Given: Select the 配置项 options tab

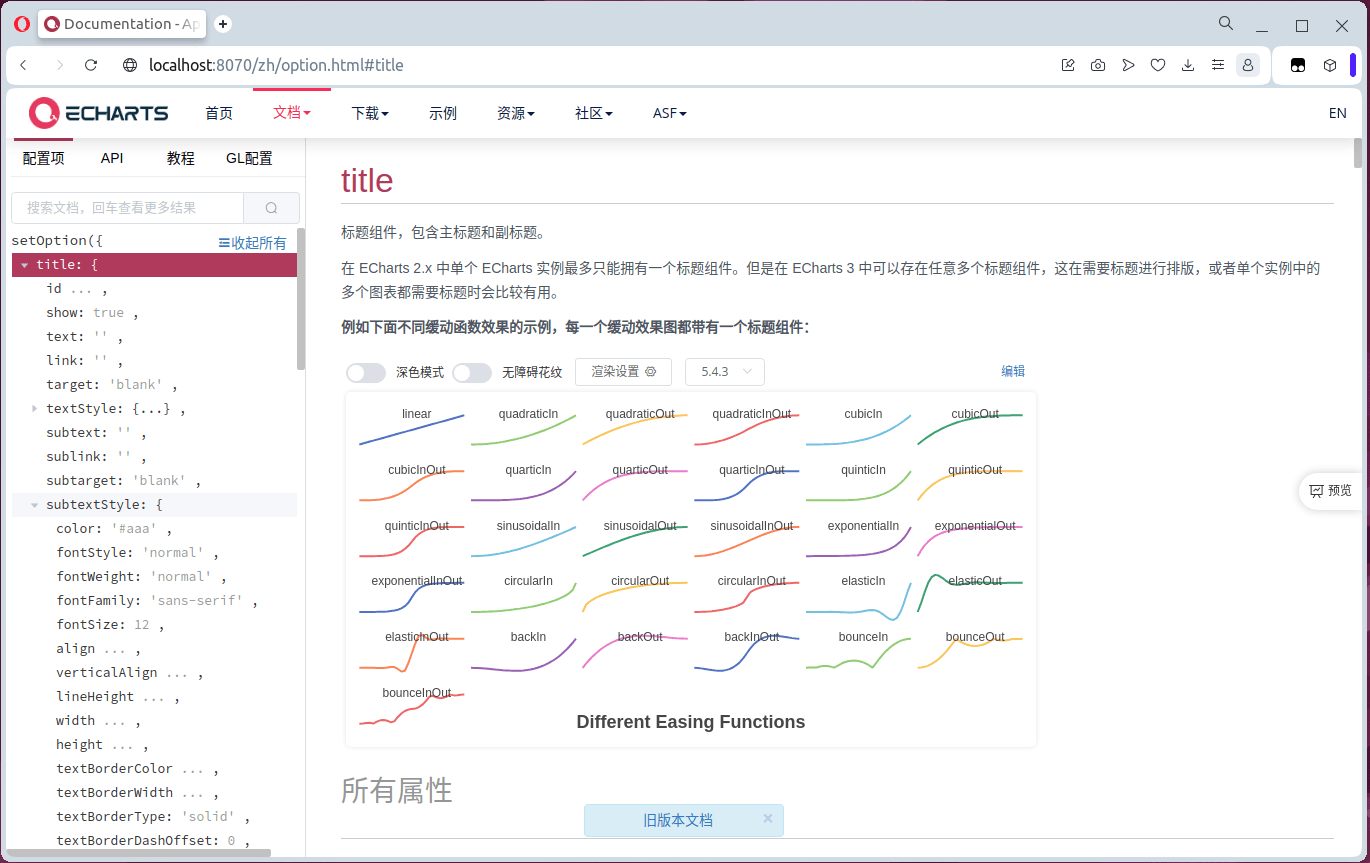Looking at the screenshot, I should pos(43,158).
